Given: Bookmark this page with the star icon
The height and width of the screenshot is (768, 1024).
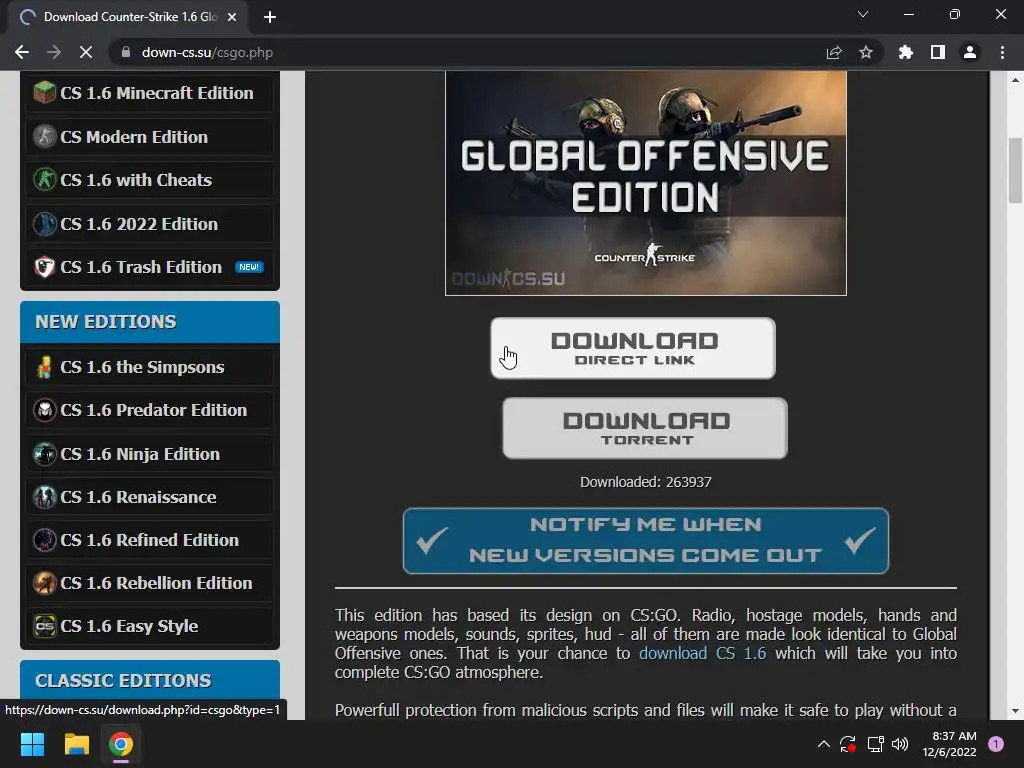Looking at the screenshot, I should [x=866, y=52].
